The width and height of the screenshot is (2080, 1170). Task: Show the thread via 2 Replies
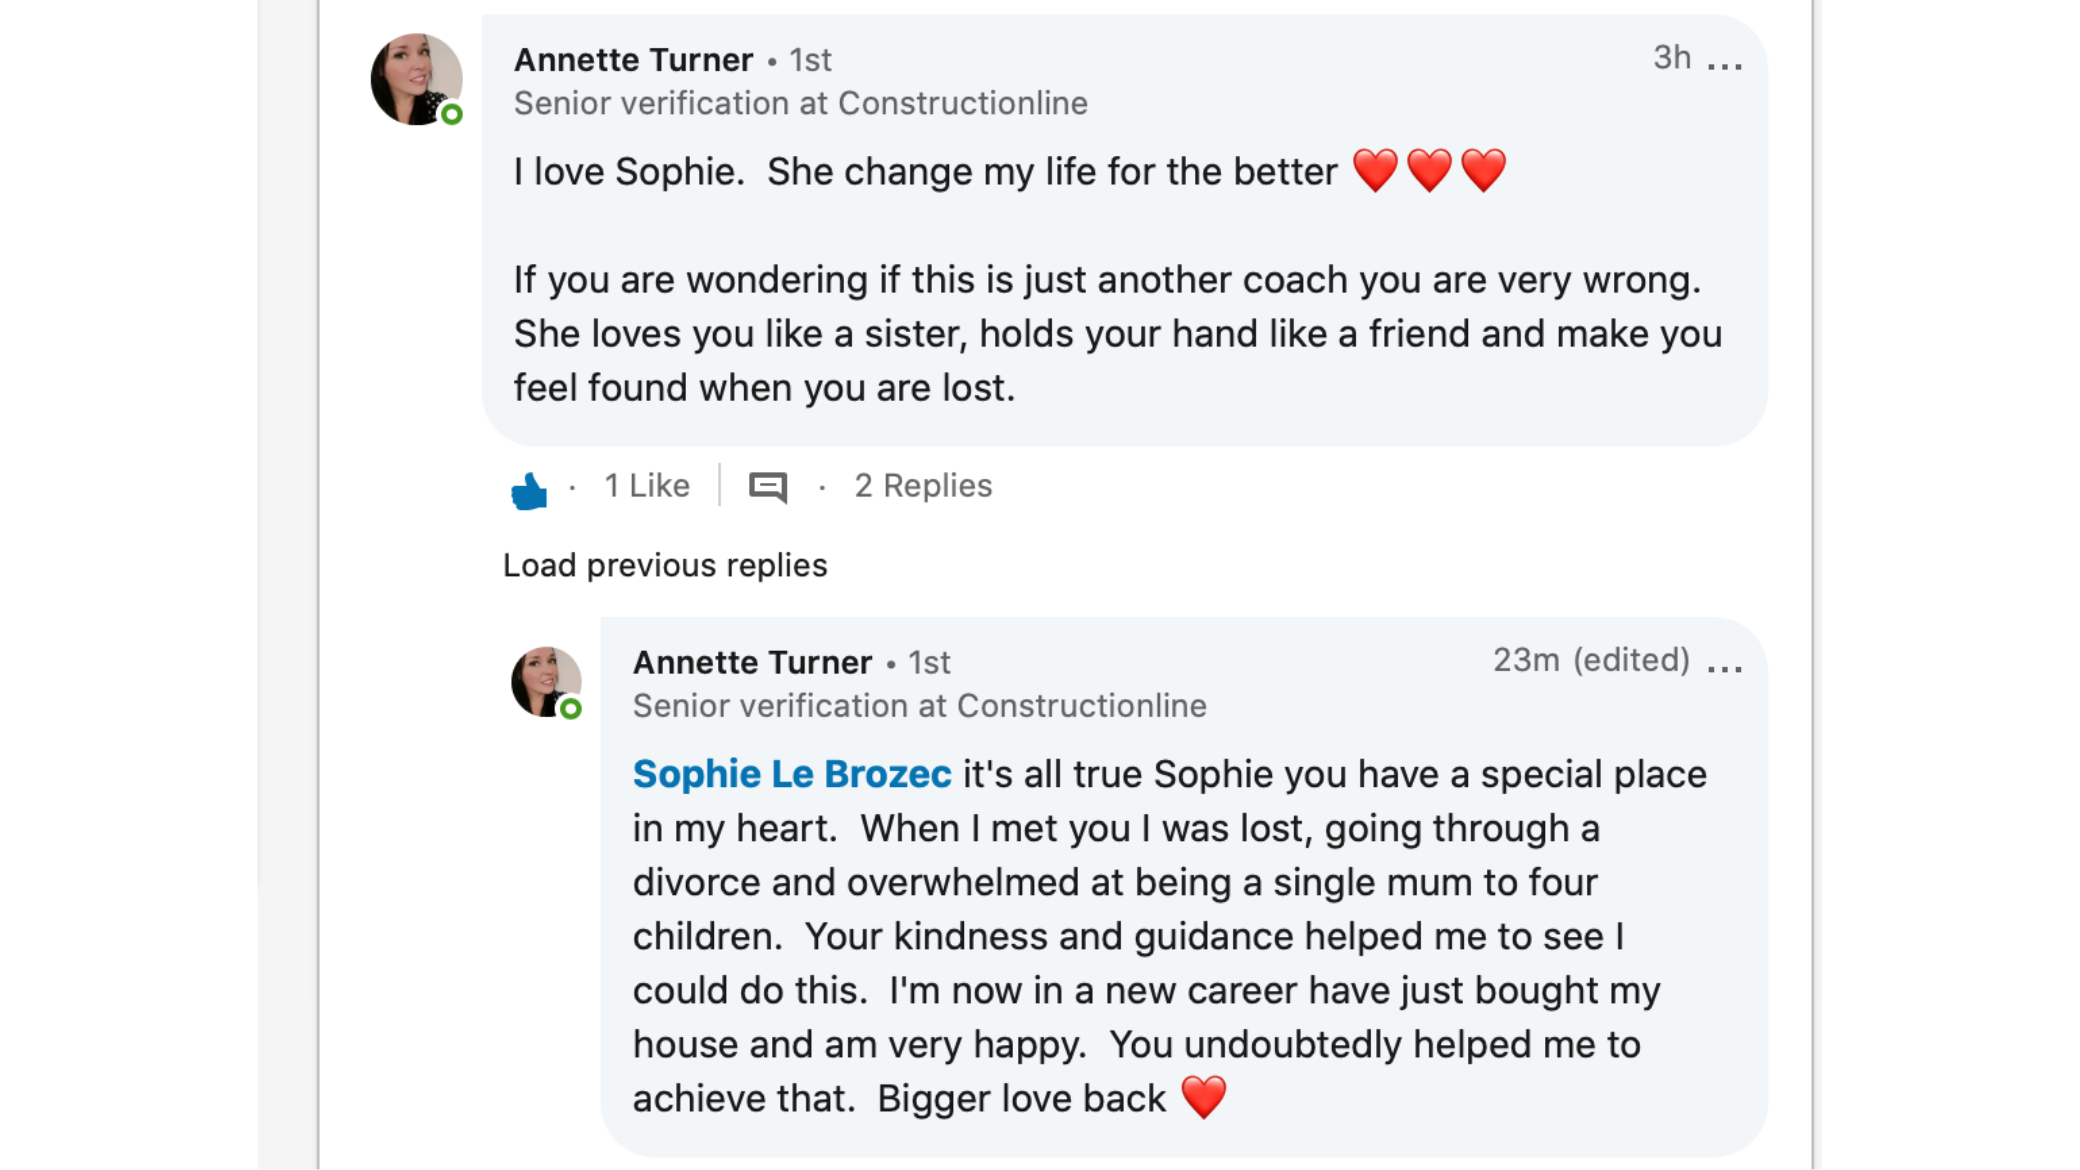(922, 486)
